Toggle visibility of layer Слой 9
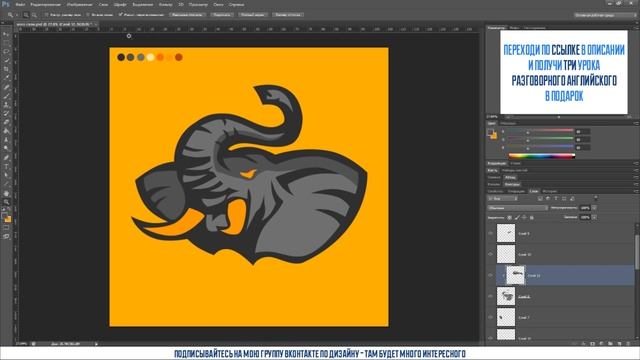 (490, 233)
